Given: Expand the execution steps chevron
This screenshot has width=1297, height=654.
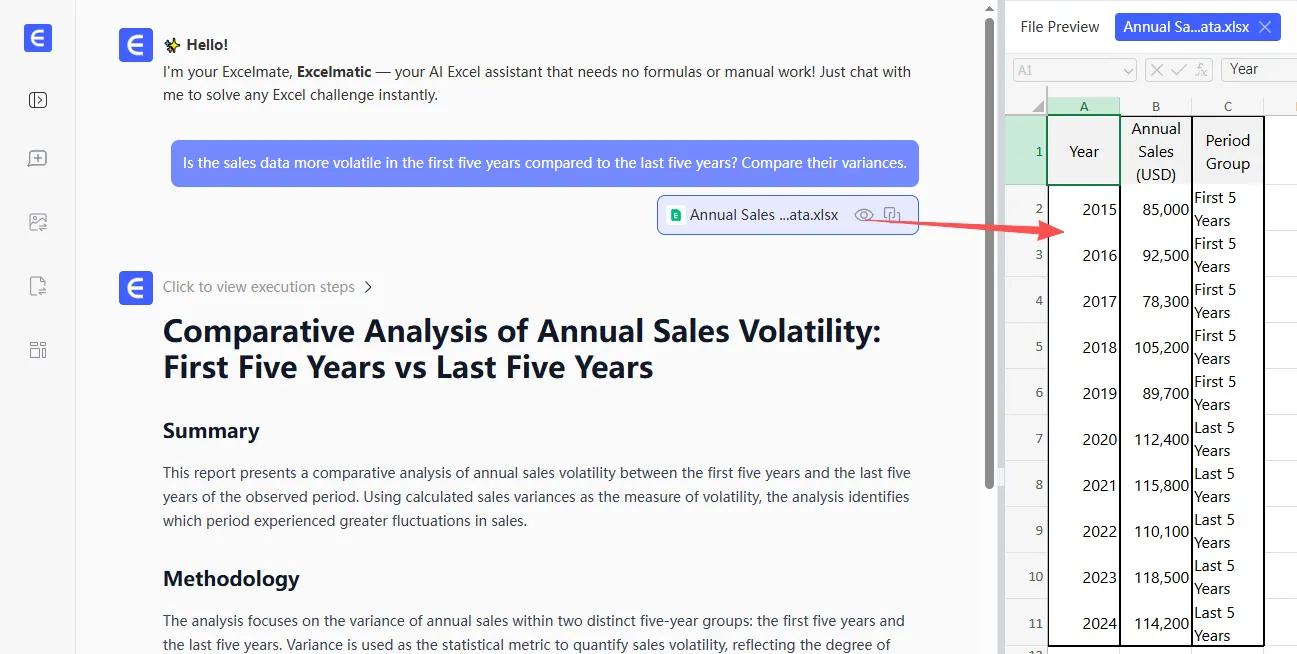Looking at the screenshot, I should point(368,287).
